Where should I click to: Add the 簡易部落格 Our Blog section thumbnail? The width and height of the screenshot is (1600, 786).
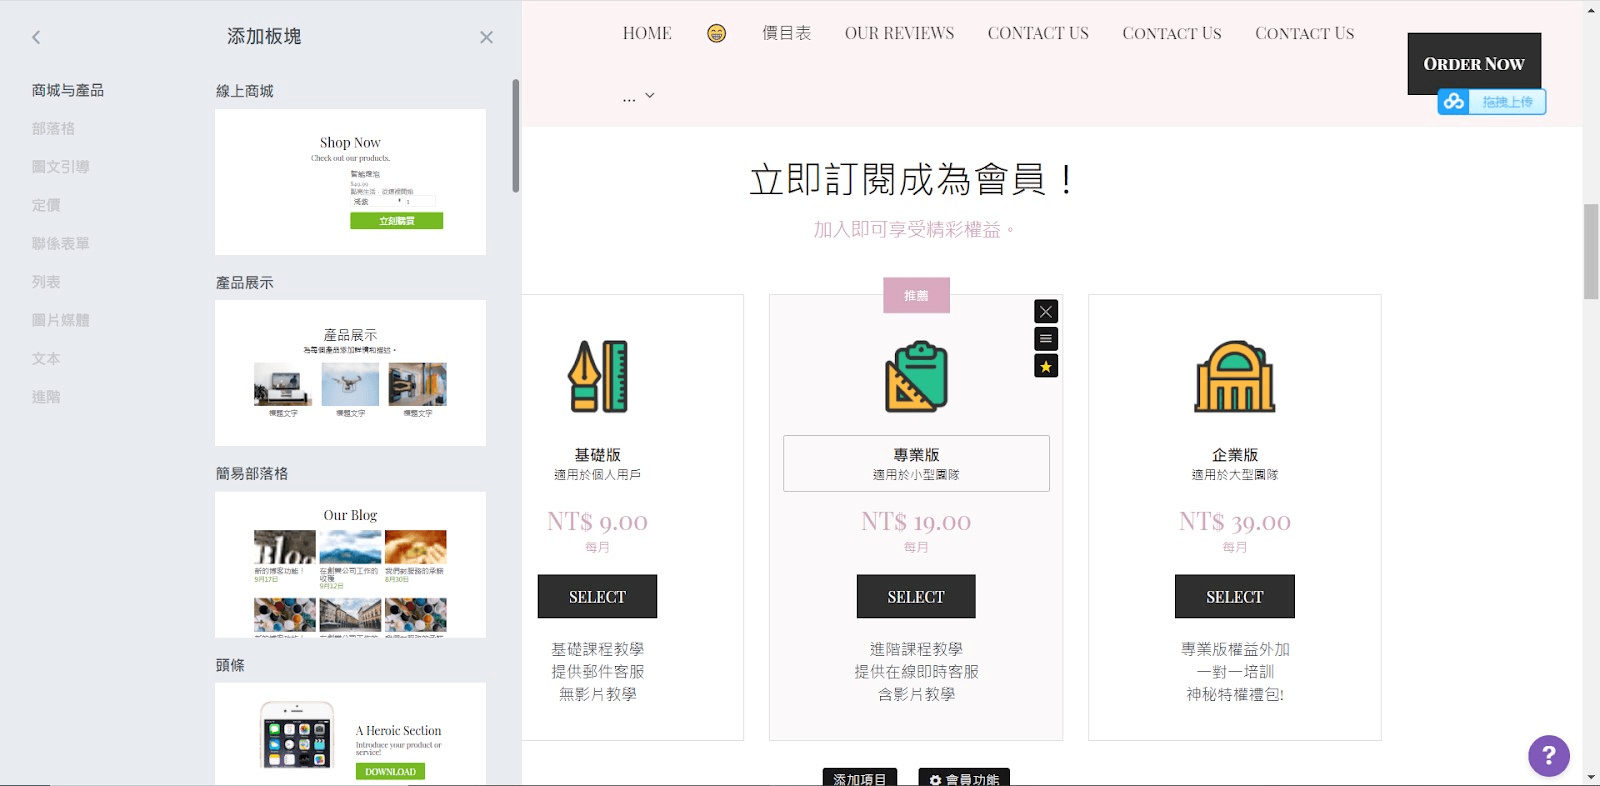pyautogui.click(x=350, y=565)
